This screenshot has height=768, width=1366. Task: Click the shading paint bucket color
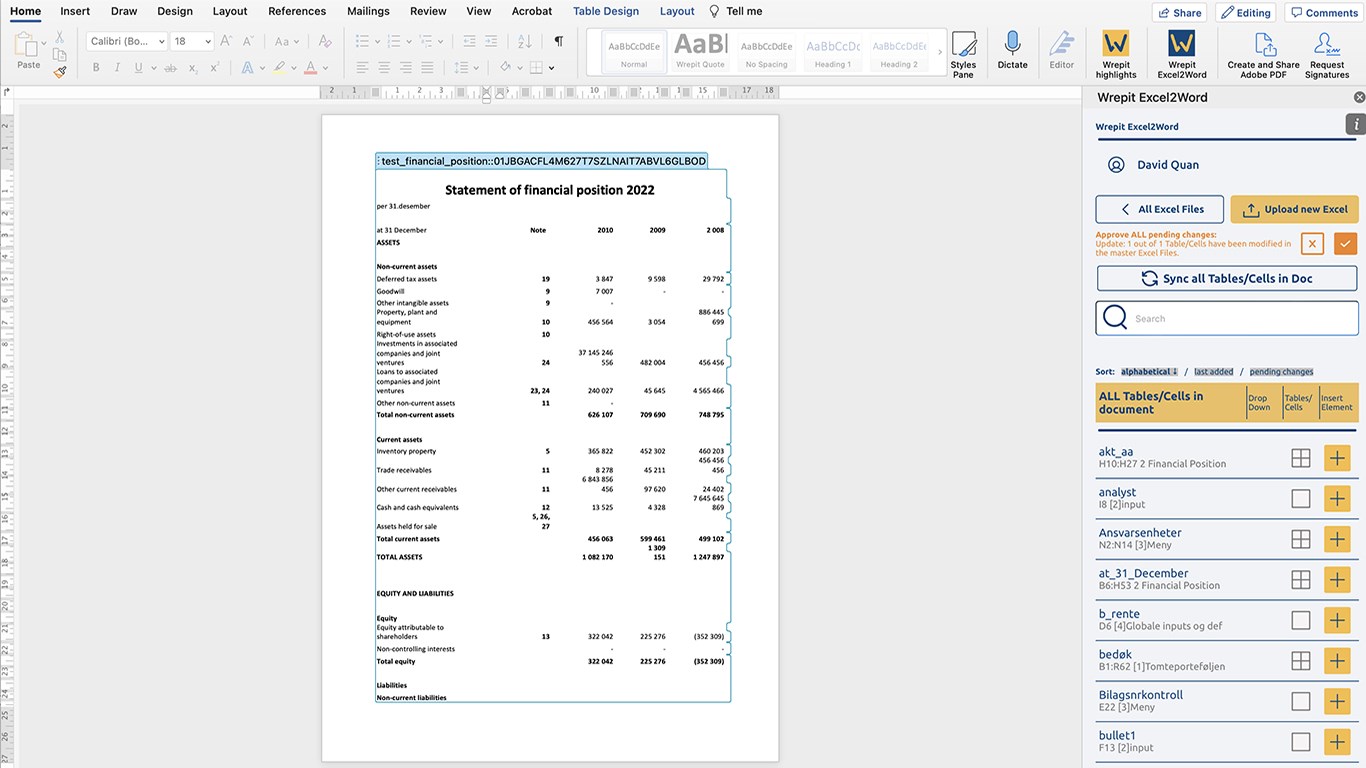[x=506, y=68]
